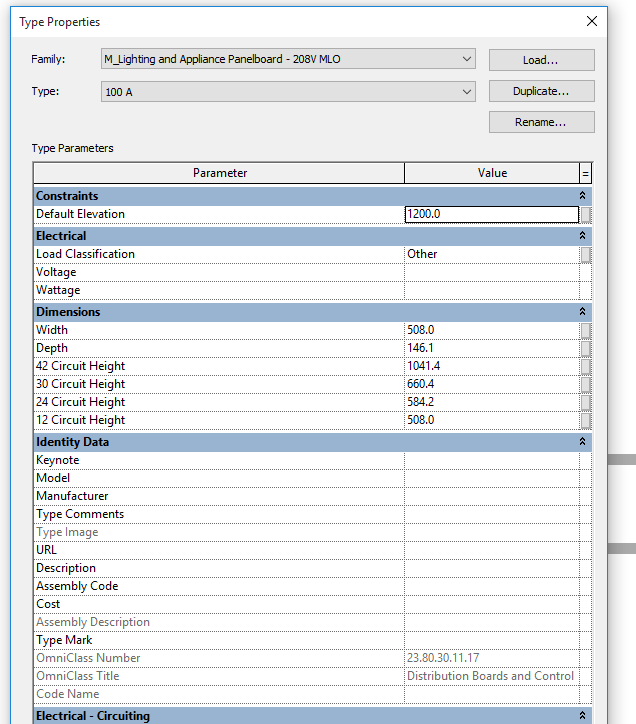Click the associate button for Depth
This screenshot has width=636, height=724.
pyautogui.click(x=586, y=349)
